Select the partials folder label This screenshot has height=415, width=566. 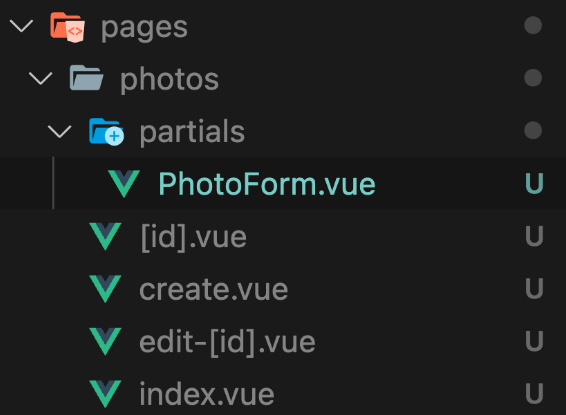(192, 132)
